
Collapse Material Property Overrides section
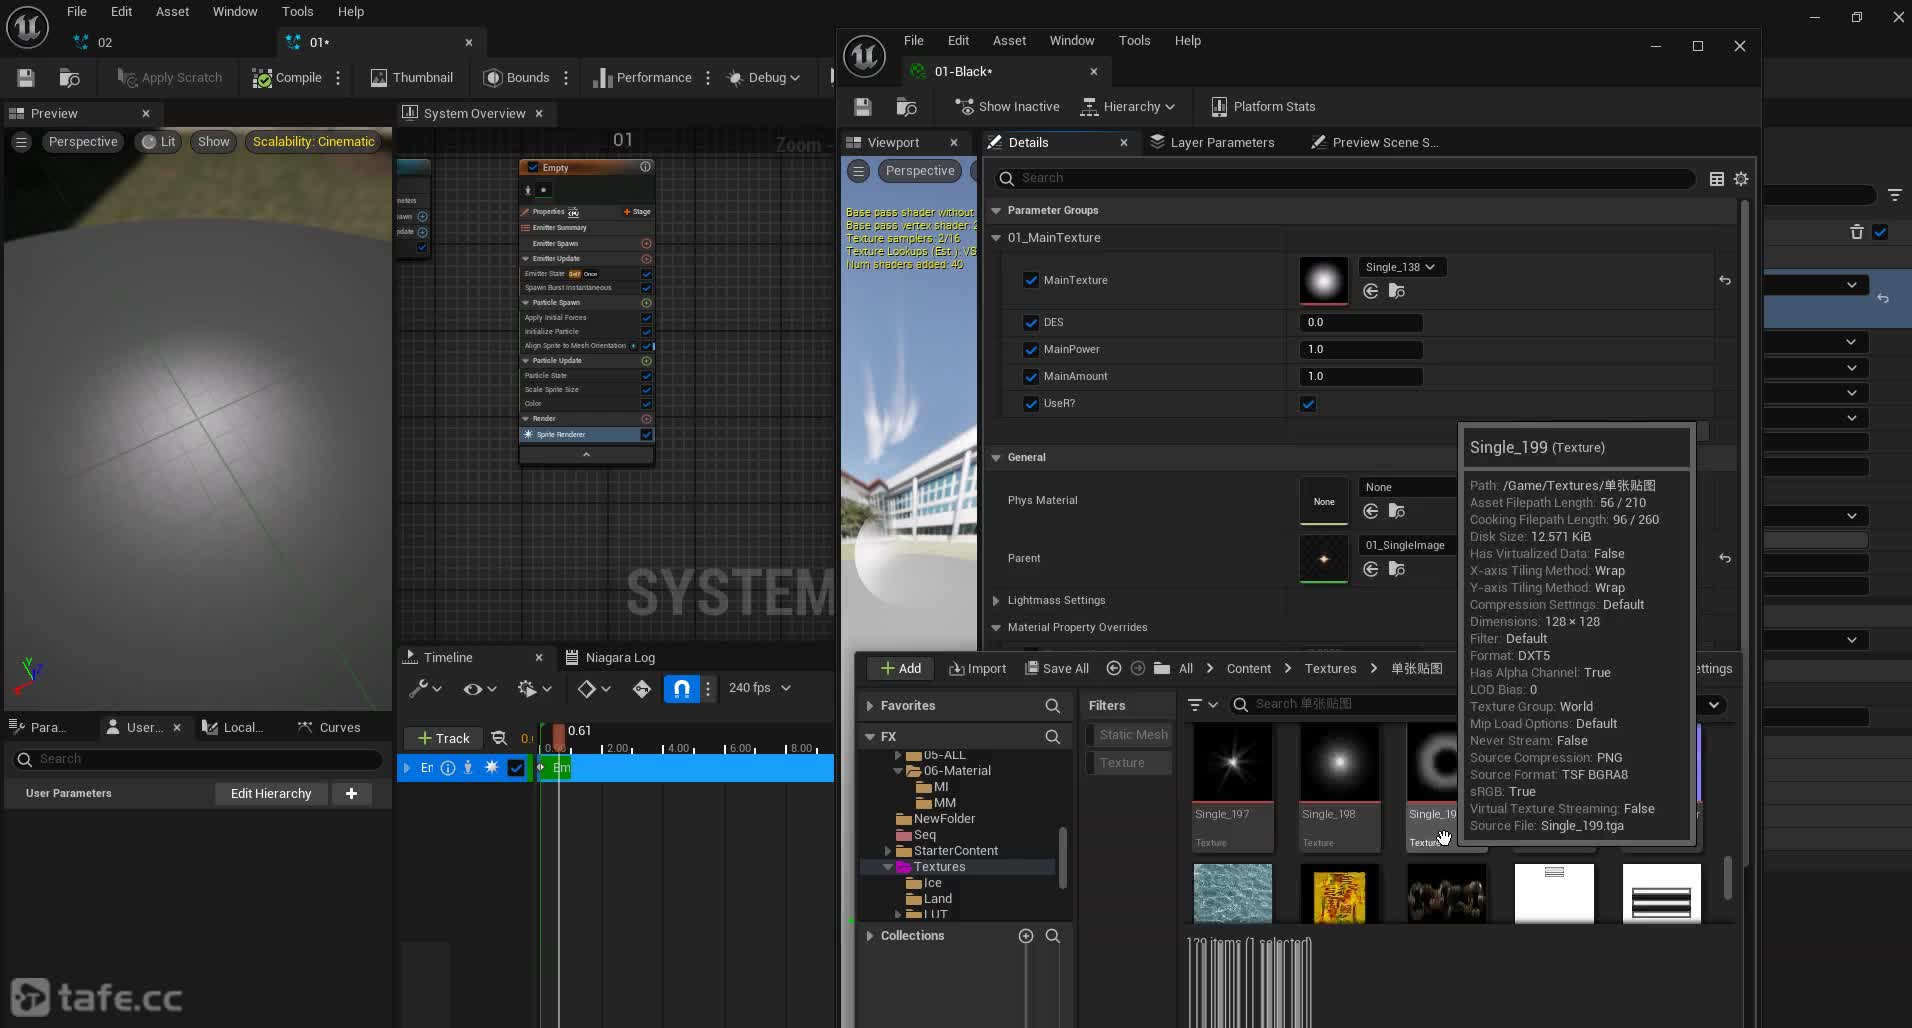pos(996,628)
